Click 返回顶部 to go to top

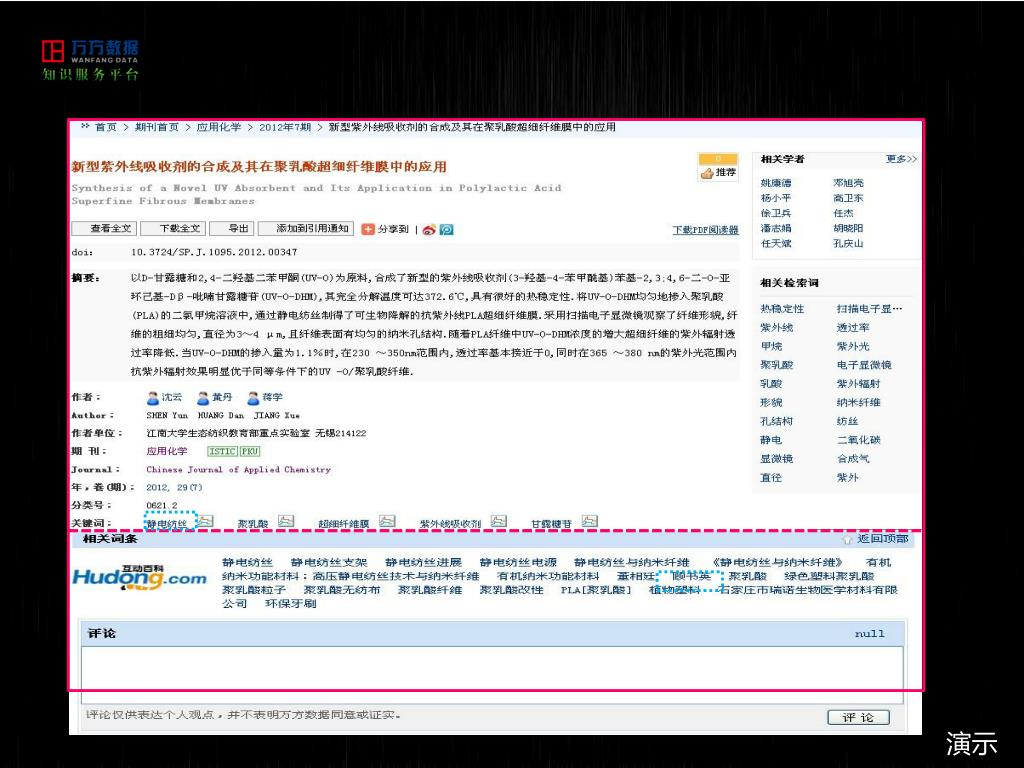[882, 539]
